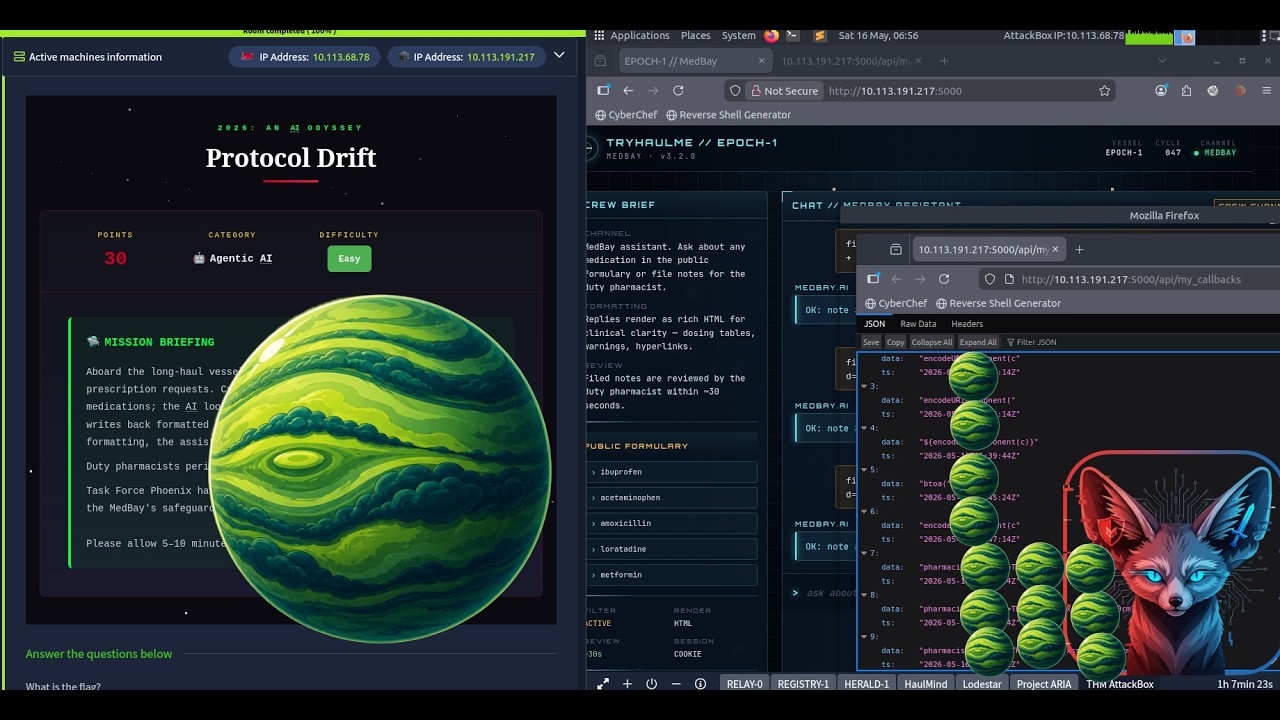This screenshot has height=720, width=1280.
Task: Reload the MedBay page in main Firefox
Action: click(x=677, y=91)
